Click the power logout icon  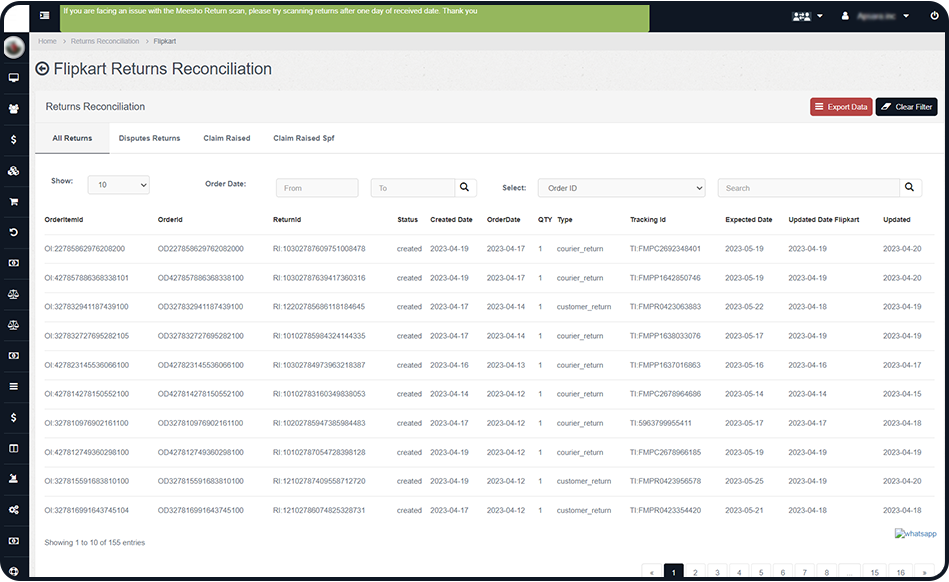pos(934,16)
